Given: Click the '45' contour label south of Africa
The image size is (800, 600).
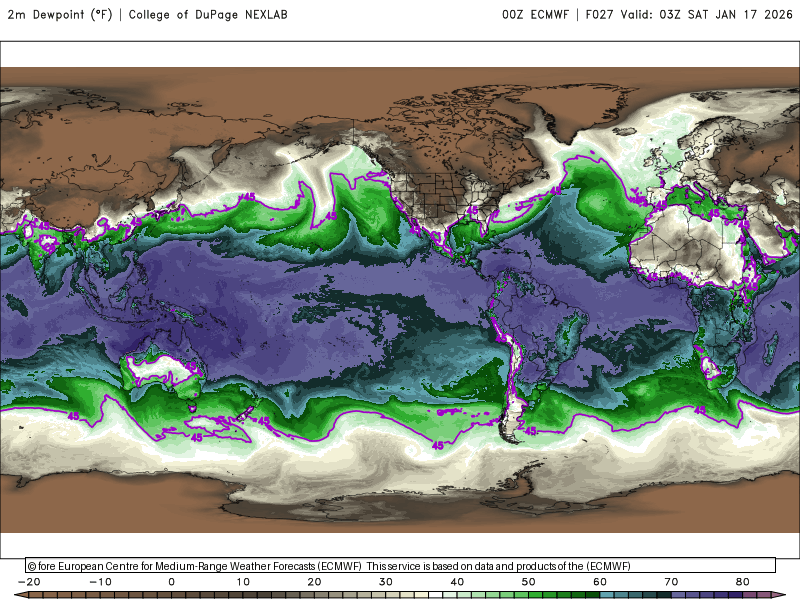Looking at the screenshot, I should pos(700,410).
